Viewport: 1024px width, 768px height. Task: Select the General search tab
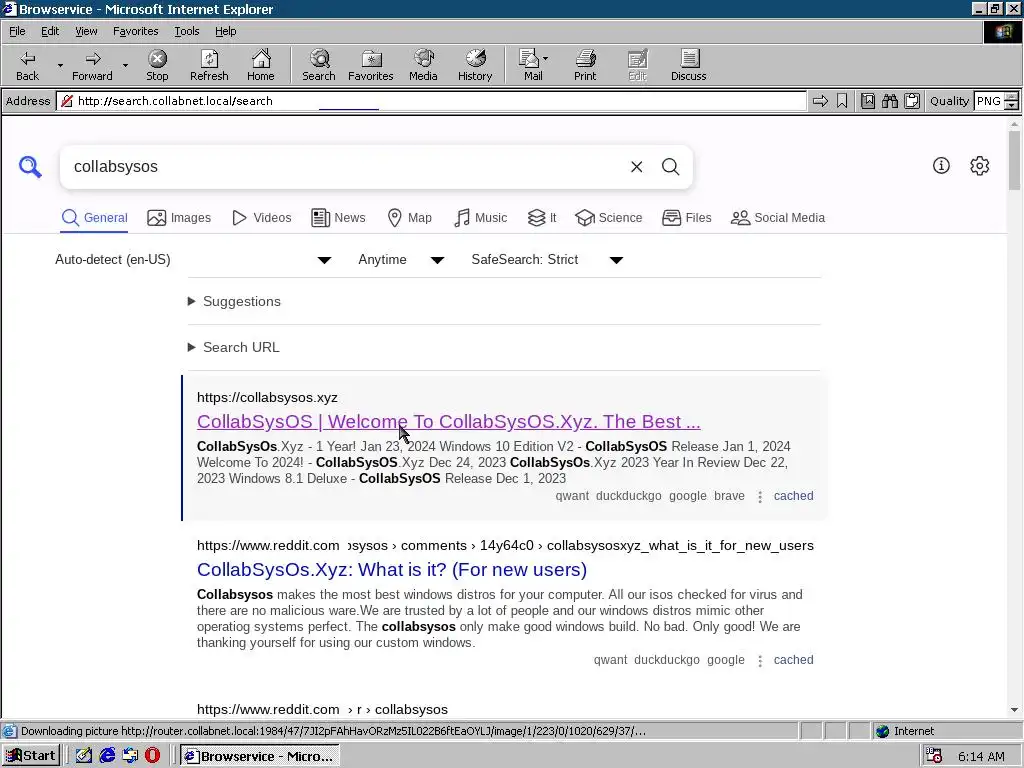tap(94, 217)
